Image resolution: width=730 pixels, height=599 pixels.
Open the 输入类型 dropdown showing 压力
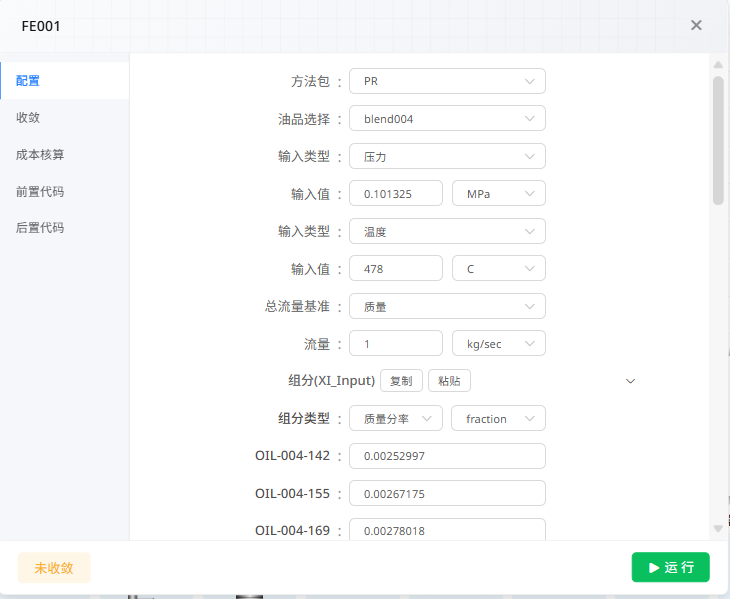447,156
